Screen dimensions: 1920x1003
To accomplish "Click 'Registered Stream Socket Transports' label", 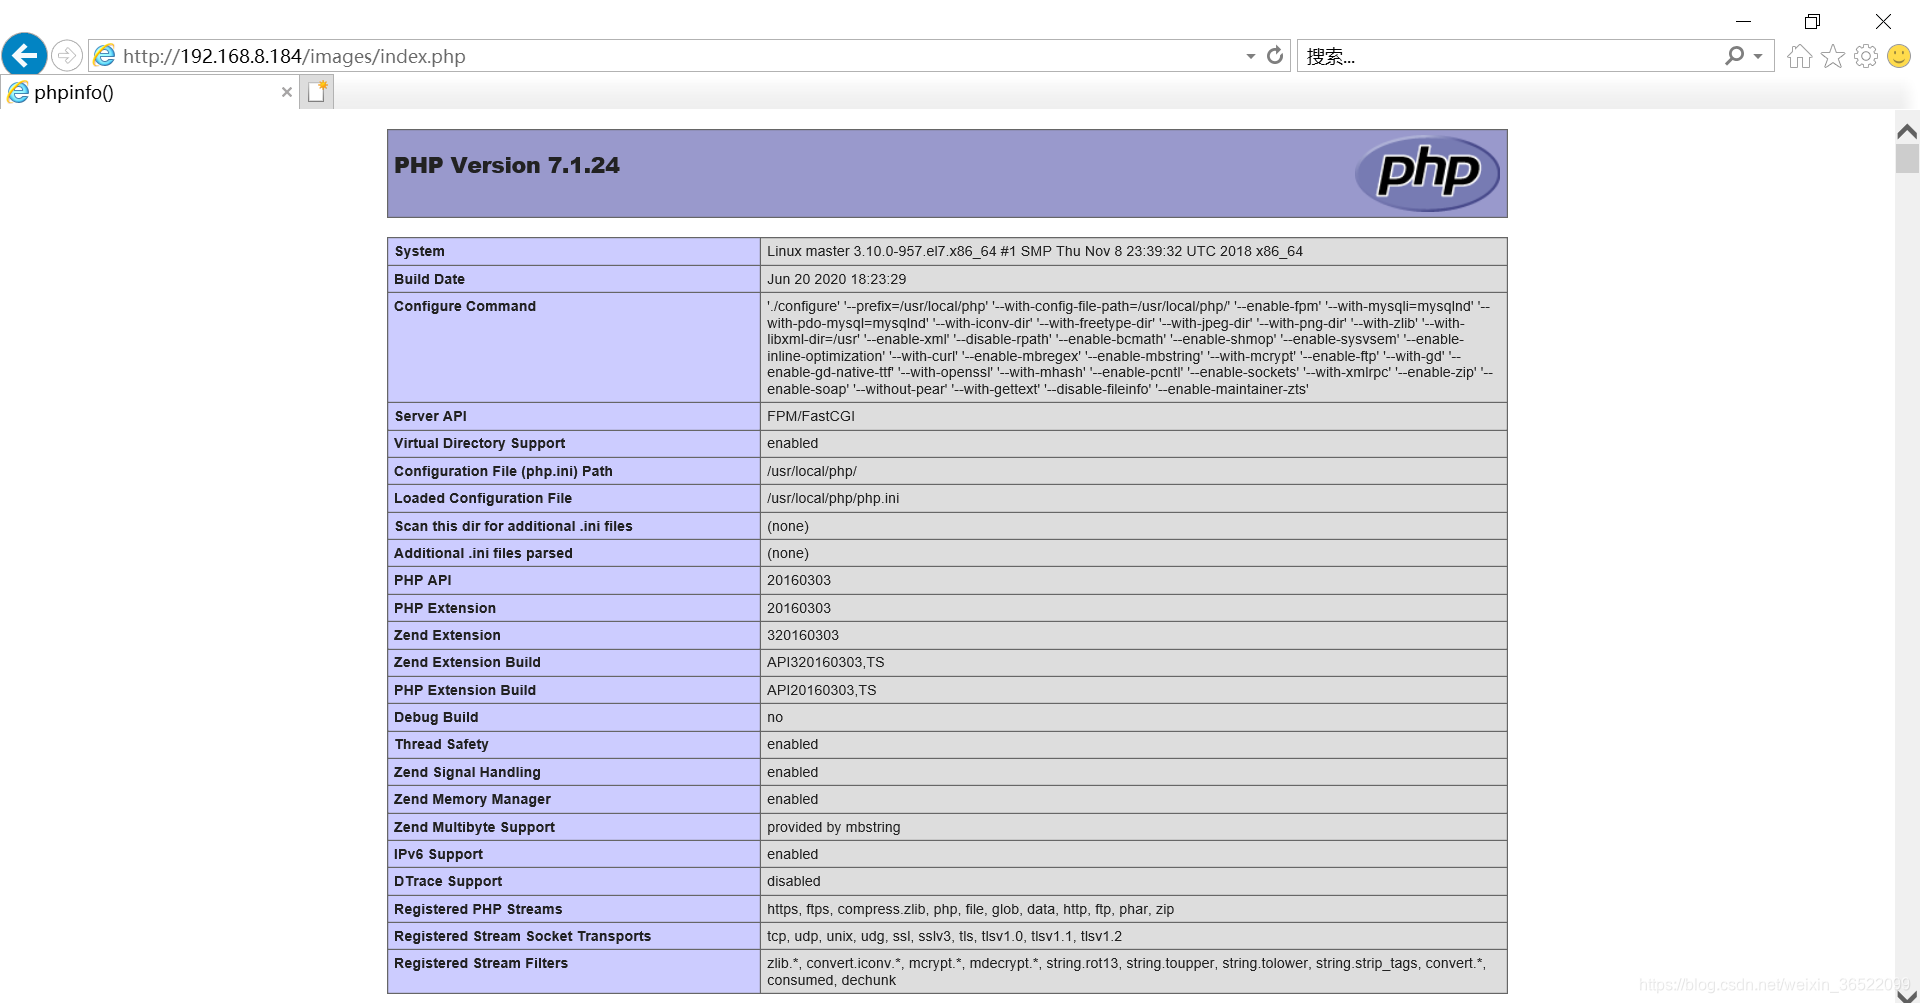I will tap(522, 936).
